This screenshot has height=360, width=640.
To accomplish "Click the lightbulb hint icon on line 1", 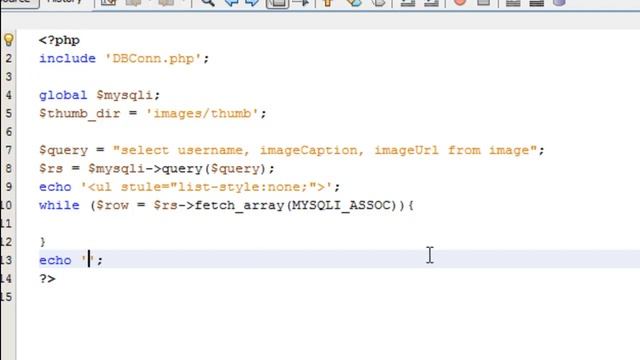I will click(x=9, y=40).
